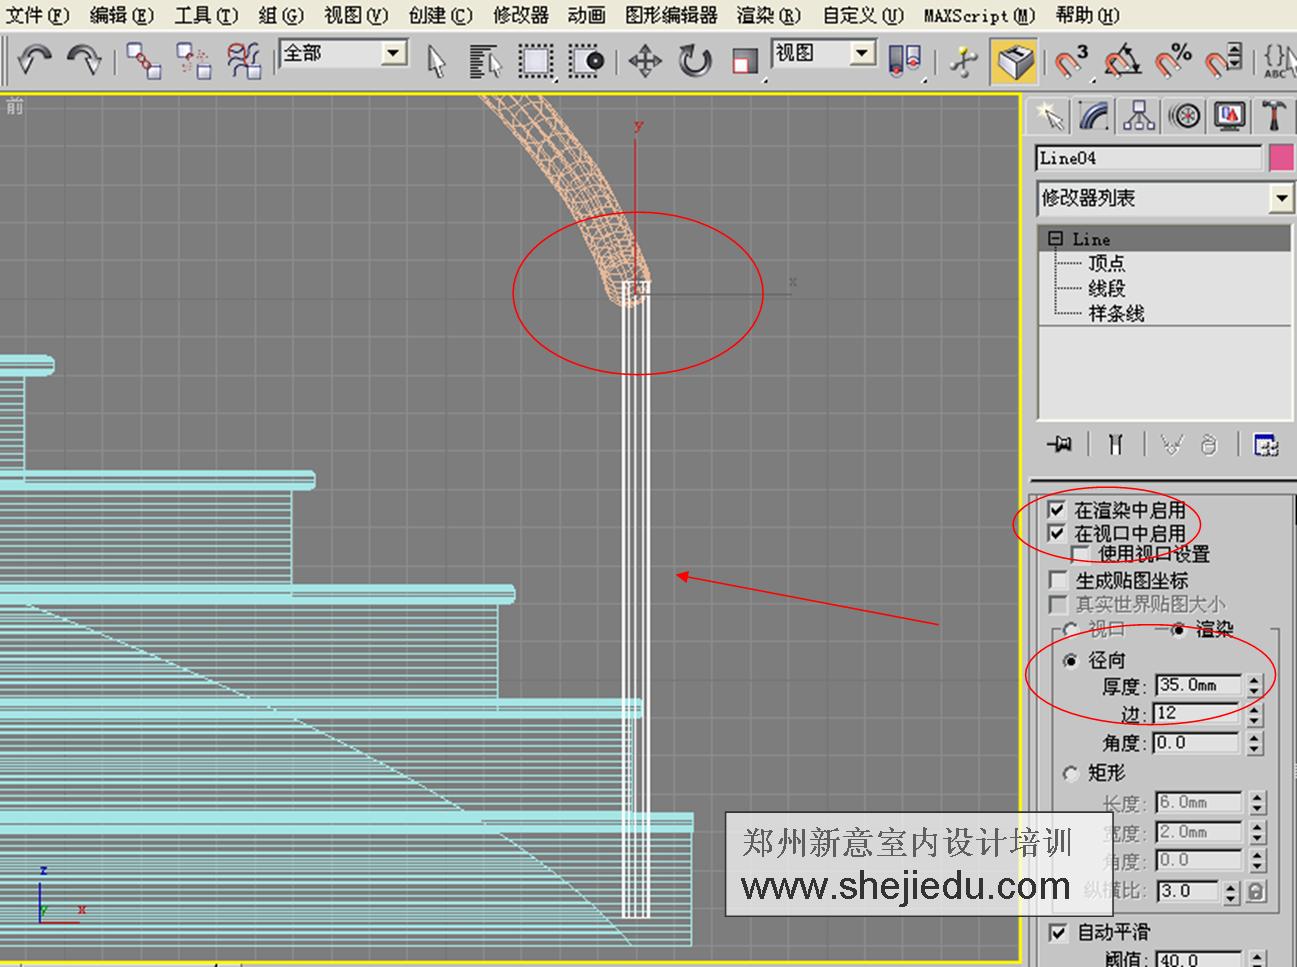Open the Select by Name dialog icon

click(x=484, y=61)
